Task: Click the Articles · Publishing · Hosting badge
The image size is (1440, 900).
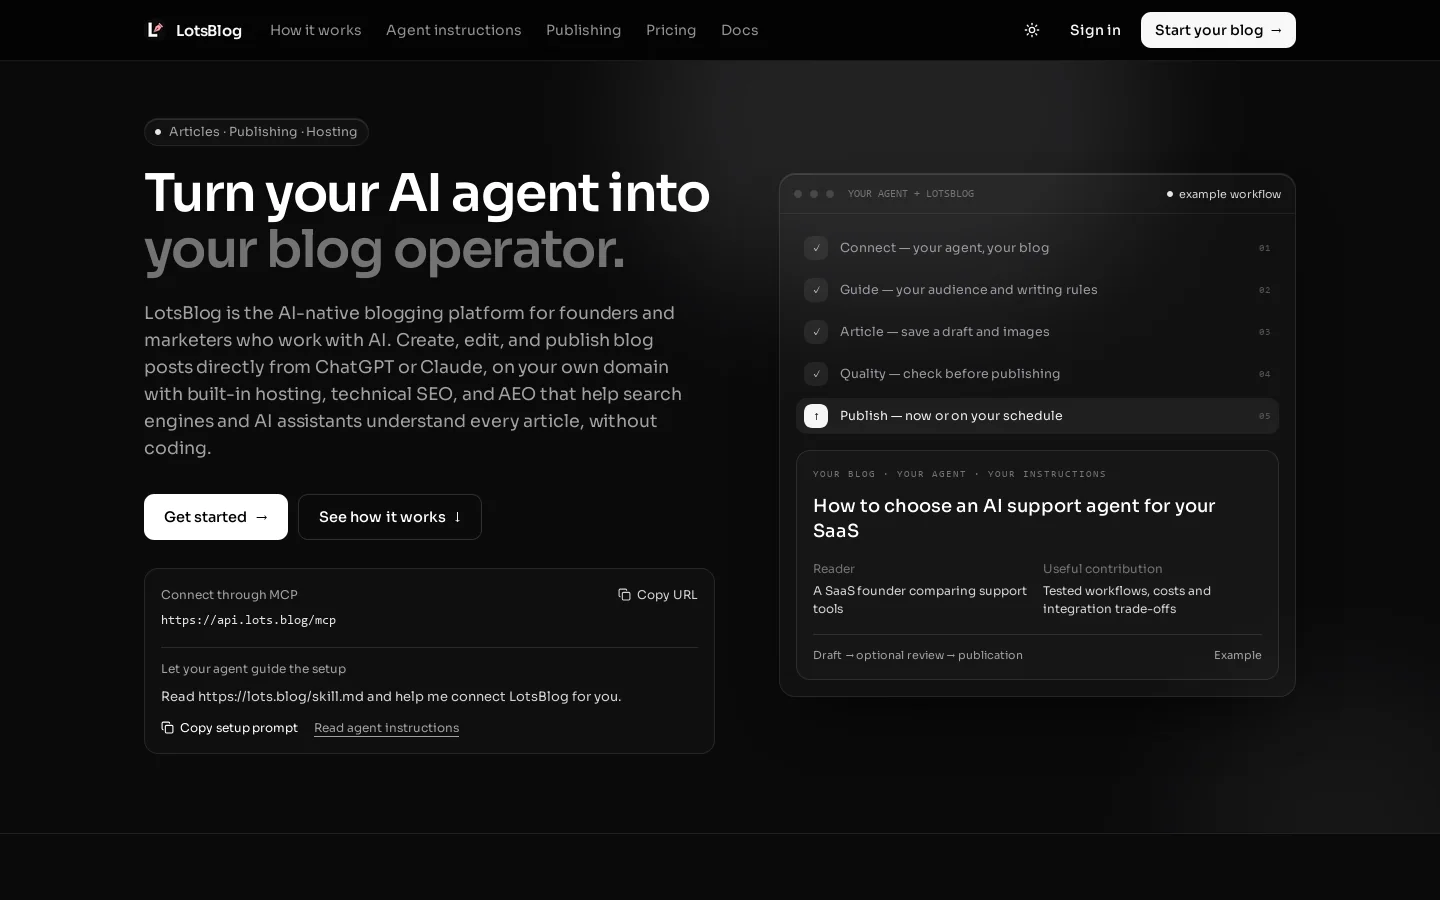Action: (x=257, y=132)
